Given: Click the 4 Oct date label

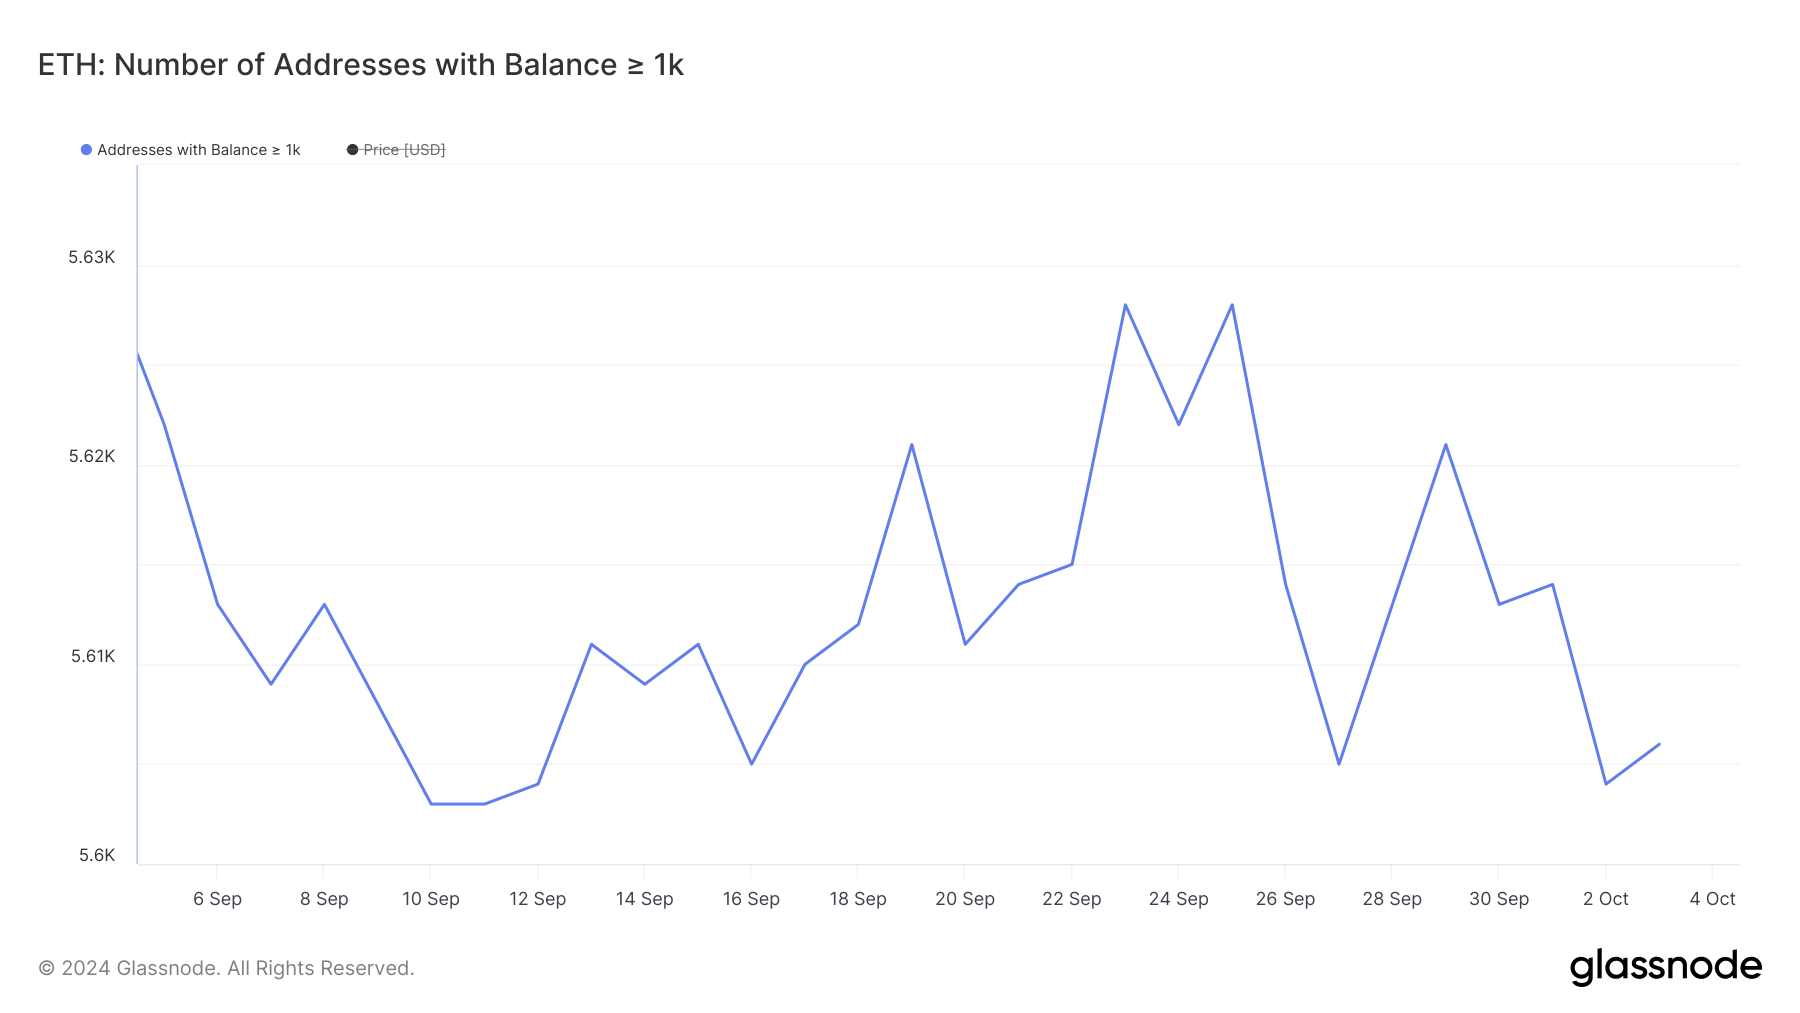Looking at the screenshot, I should pyautogui.click(x=1712, y=899).
